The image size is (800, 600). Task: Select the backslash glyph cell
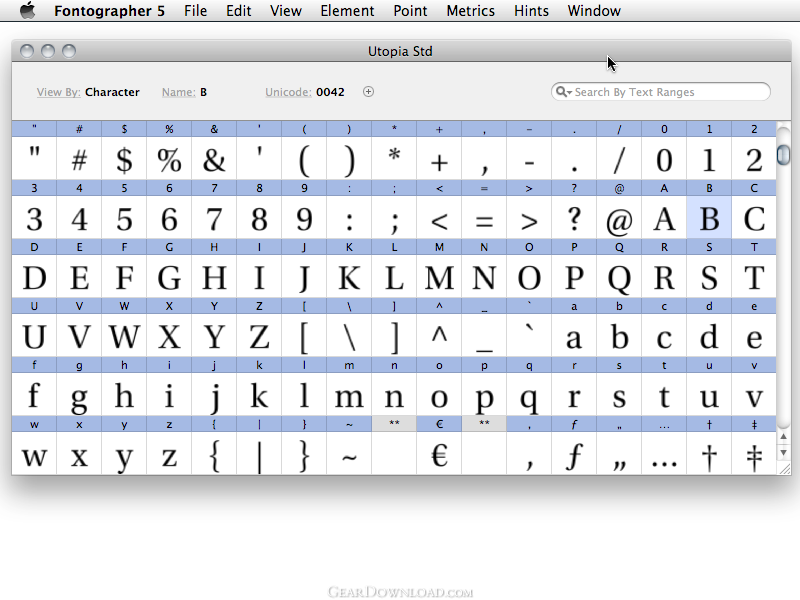point(349,336)
